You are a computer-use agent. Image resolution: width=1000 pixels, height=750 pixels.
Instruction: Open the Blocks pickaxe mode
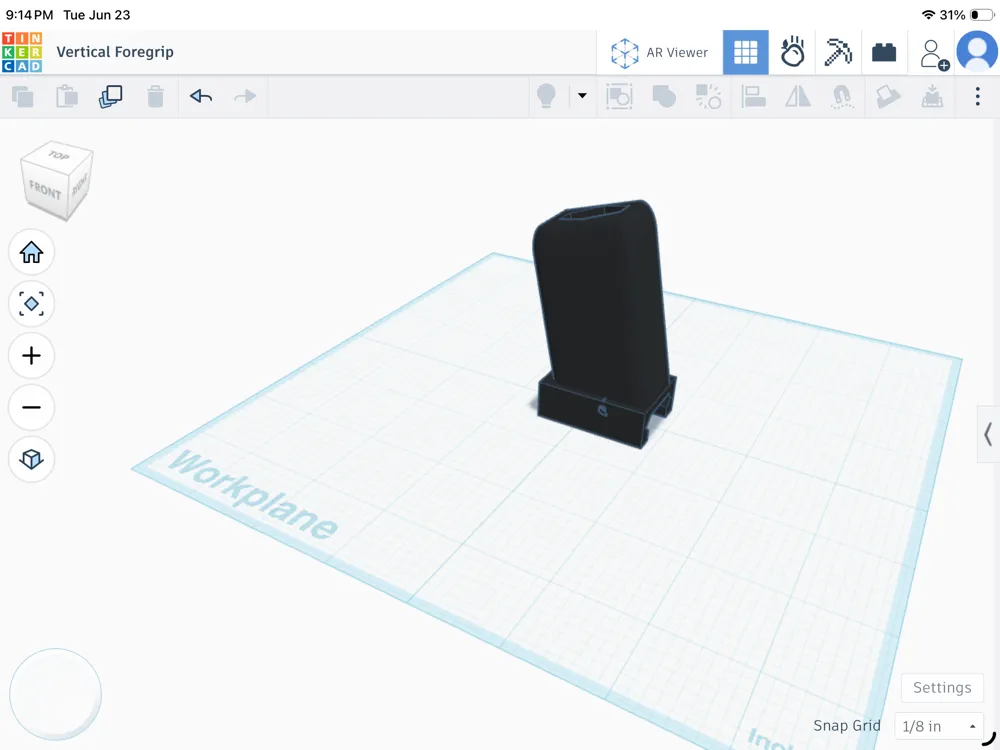(838, 52)
